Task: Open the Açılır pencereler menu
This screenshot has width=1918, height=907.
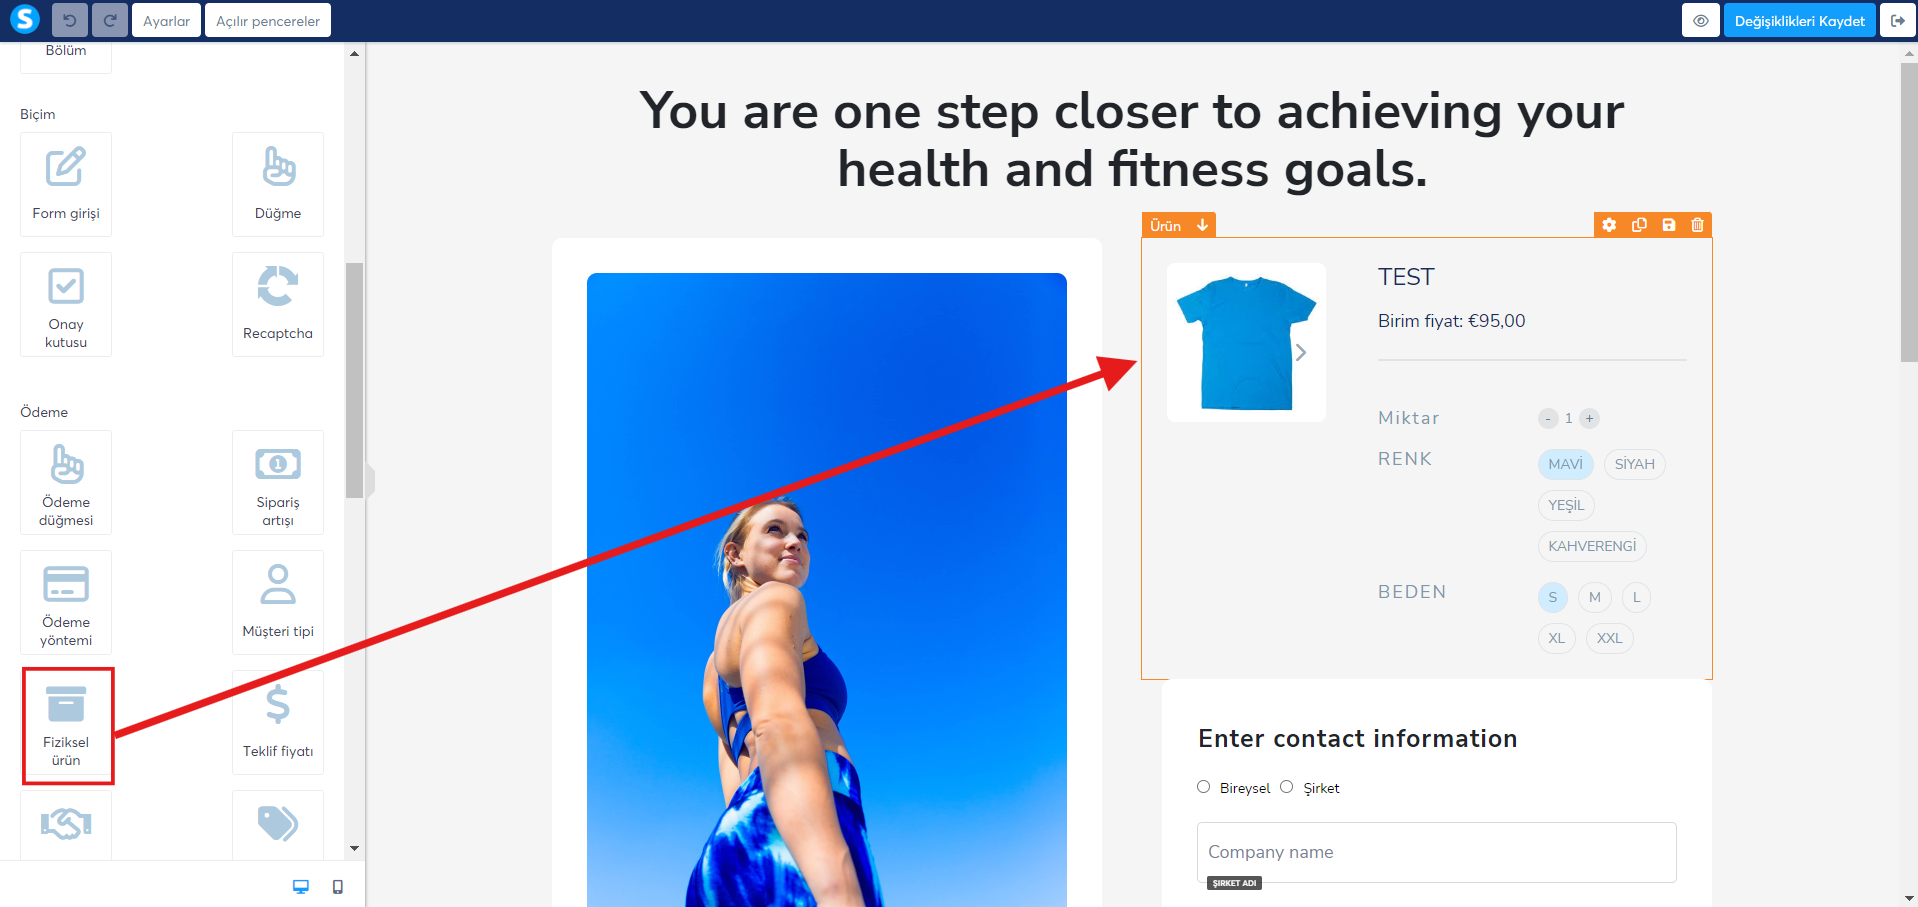Action: (268, 20)
